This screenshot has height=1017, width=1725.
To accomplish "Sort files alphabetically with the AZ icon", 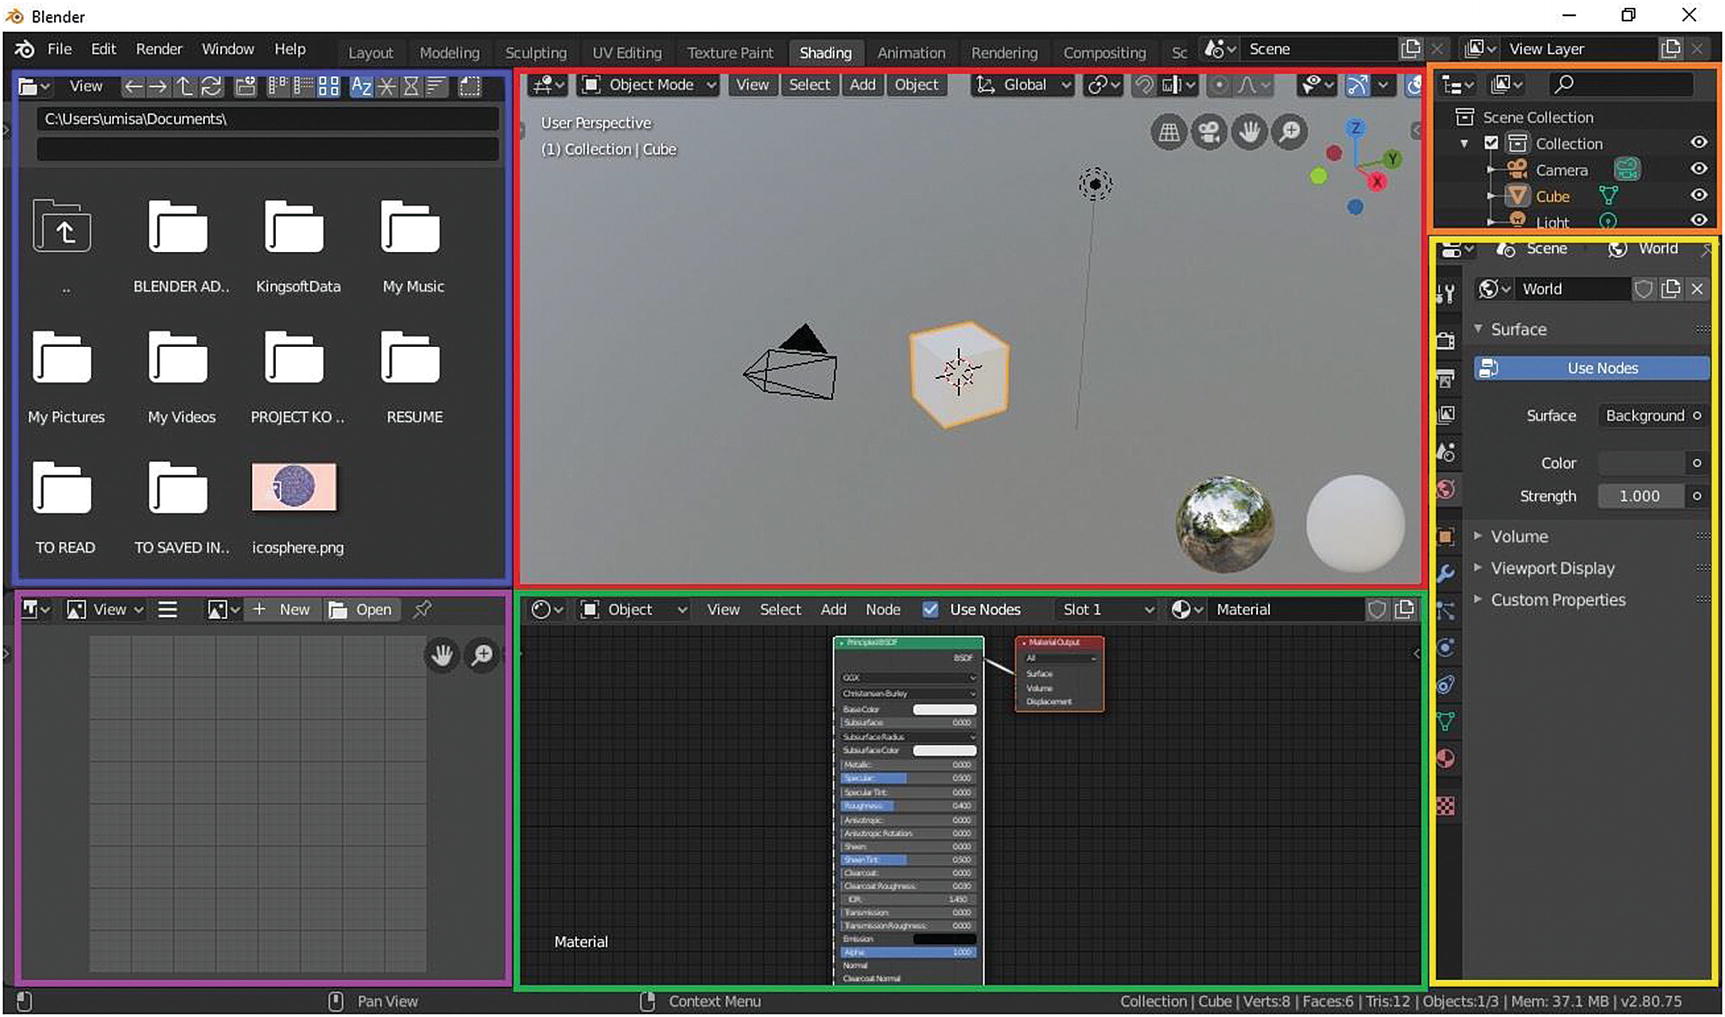I will [361, 87].
